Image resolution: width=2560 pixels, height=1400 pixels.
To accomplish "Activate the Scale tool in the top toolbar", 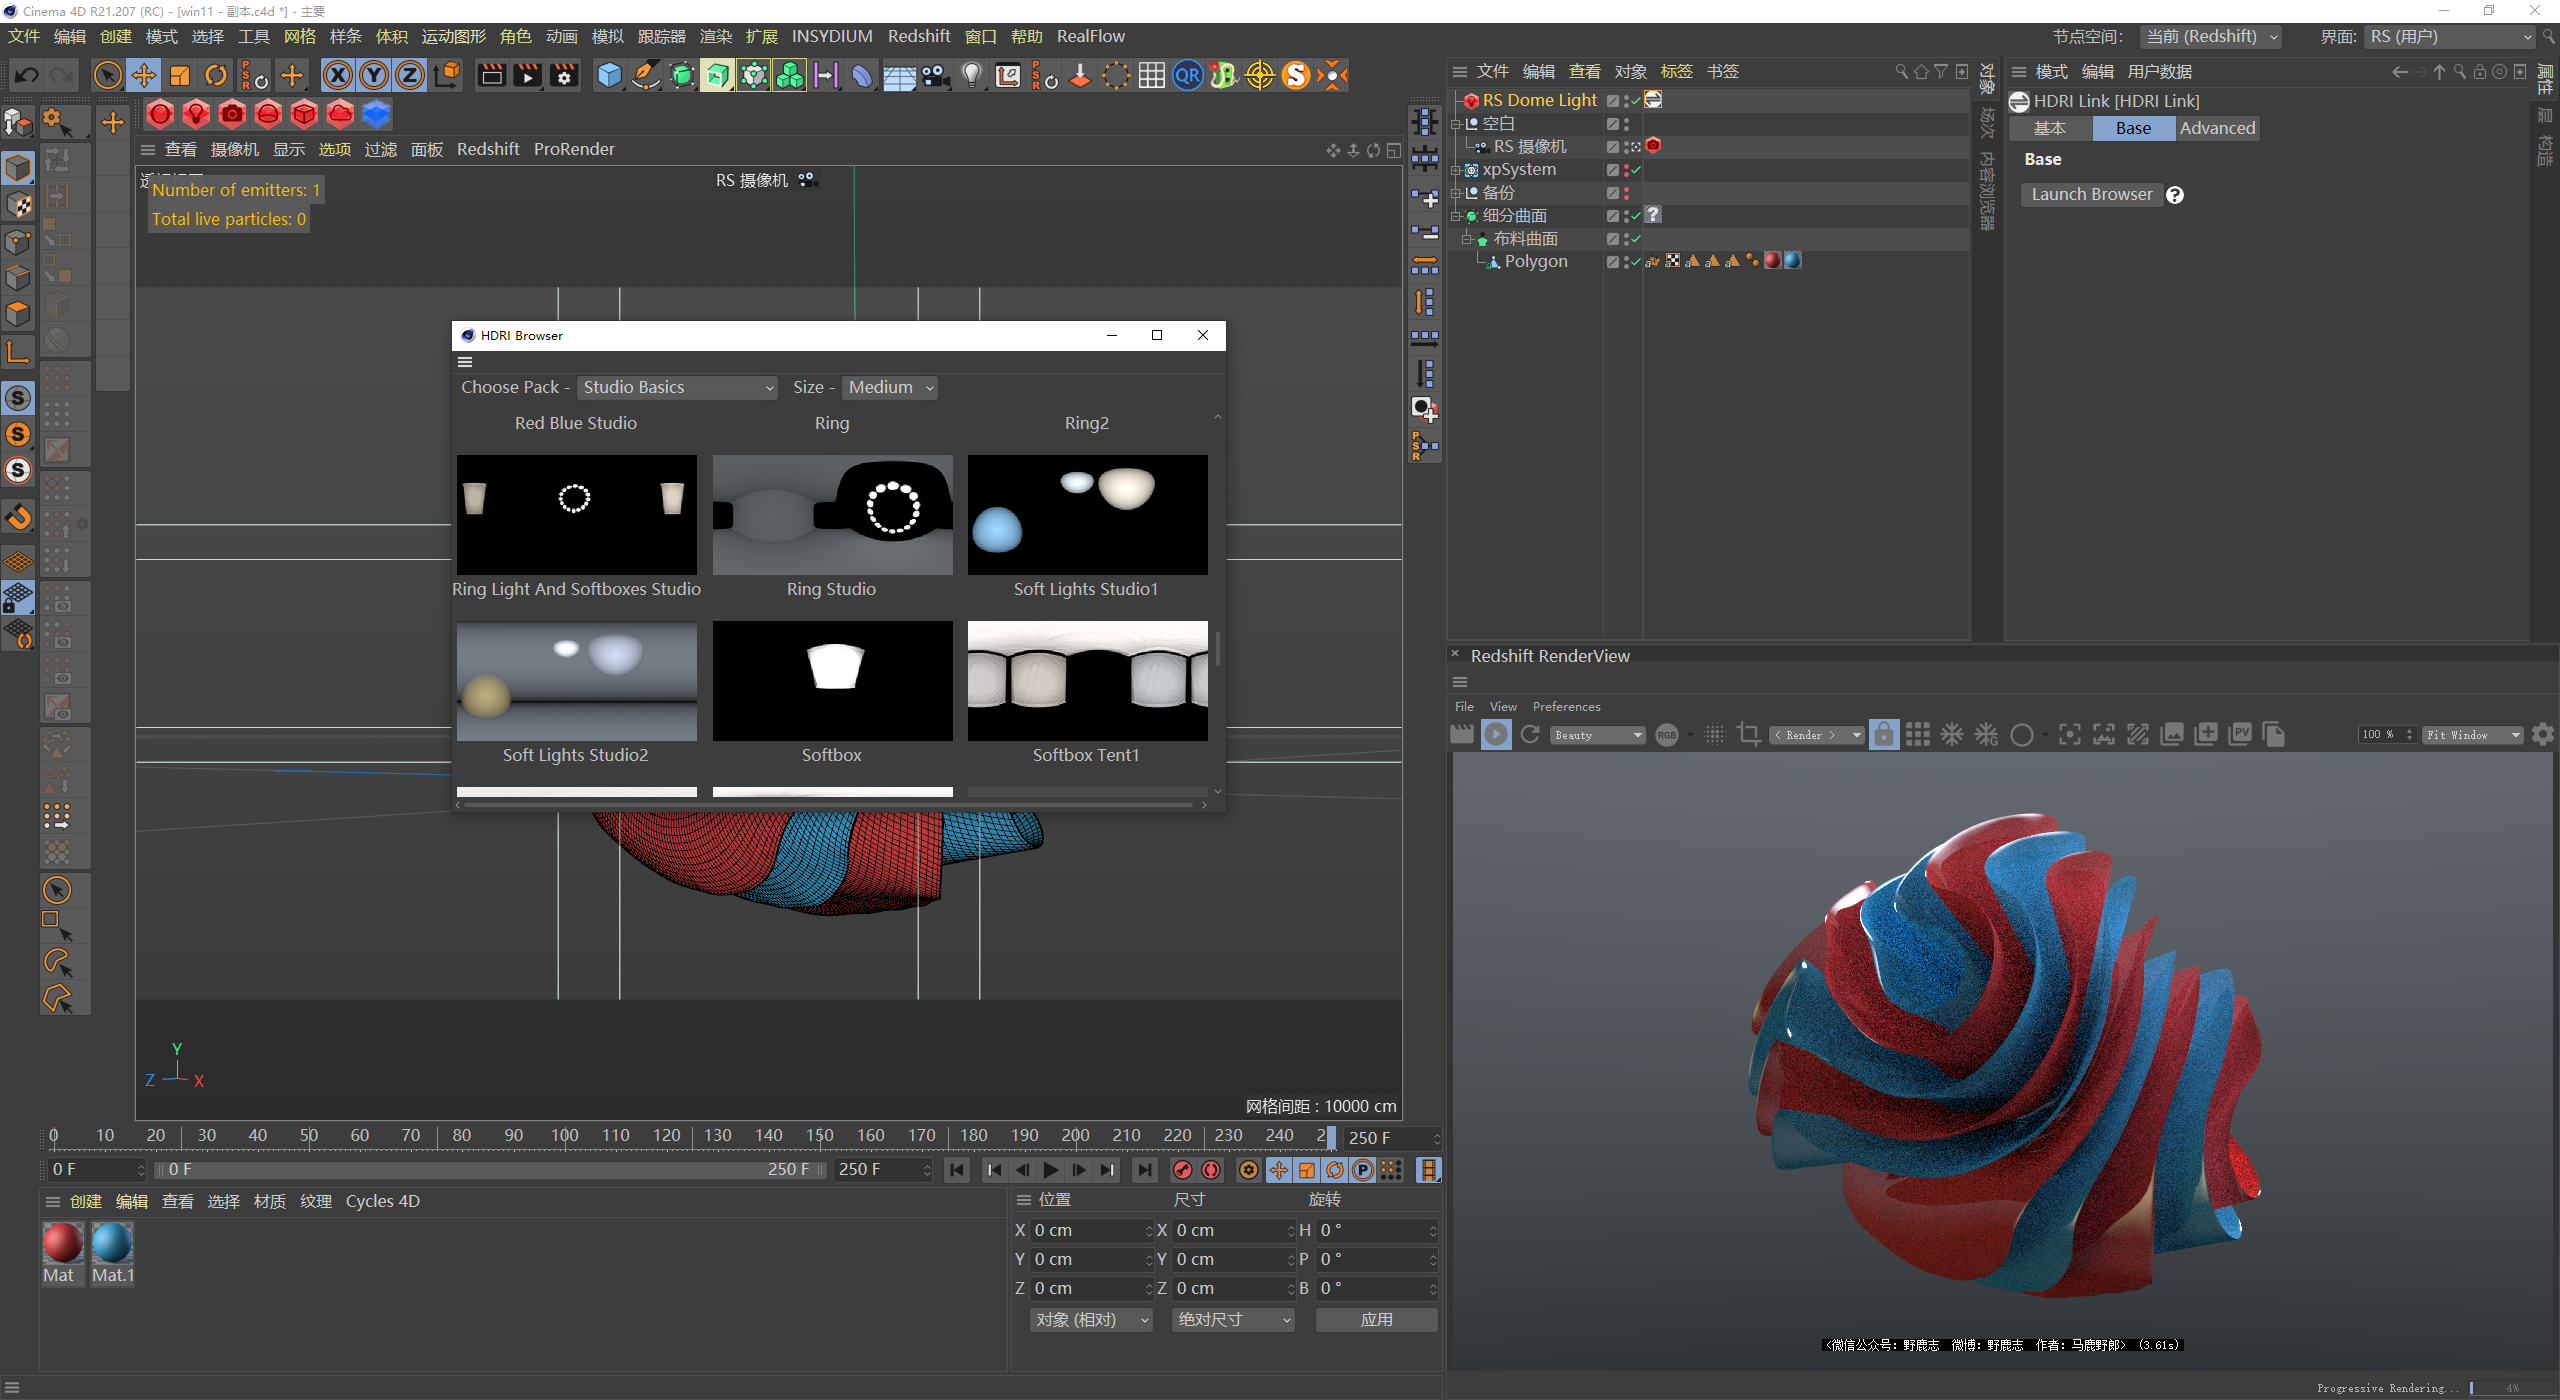I will coord(180,75).
